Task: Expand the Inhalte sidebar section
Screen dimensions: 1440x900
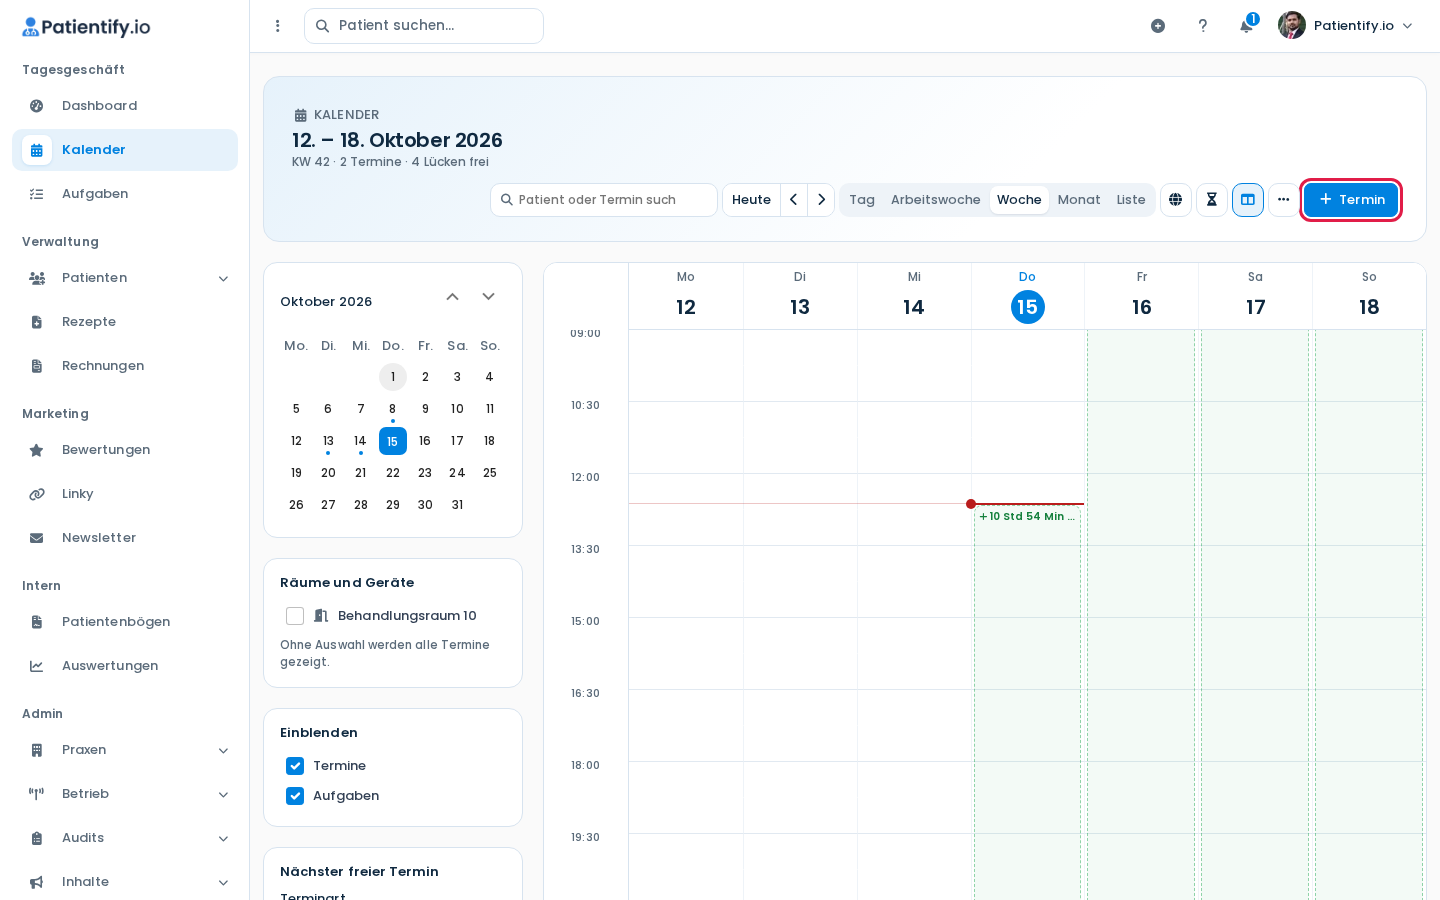Action: [x=125, y=882]
